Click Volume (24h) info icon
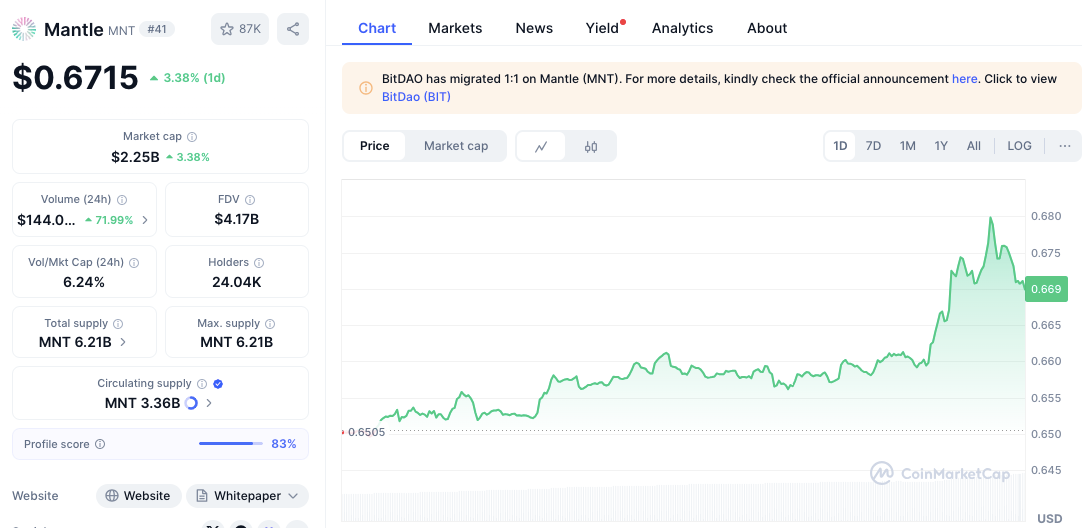The image size is (1082, 528). pyautogui.click(x=122, y=199)
